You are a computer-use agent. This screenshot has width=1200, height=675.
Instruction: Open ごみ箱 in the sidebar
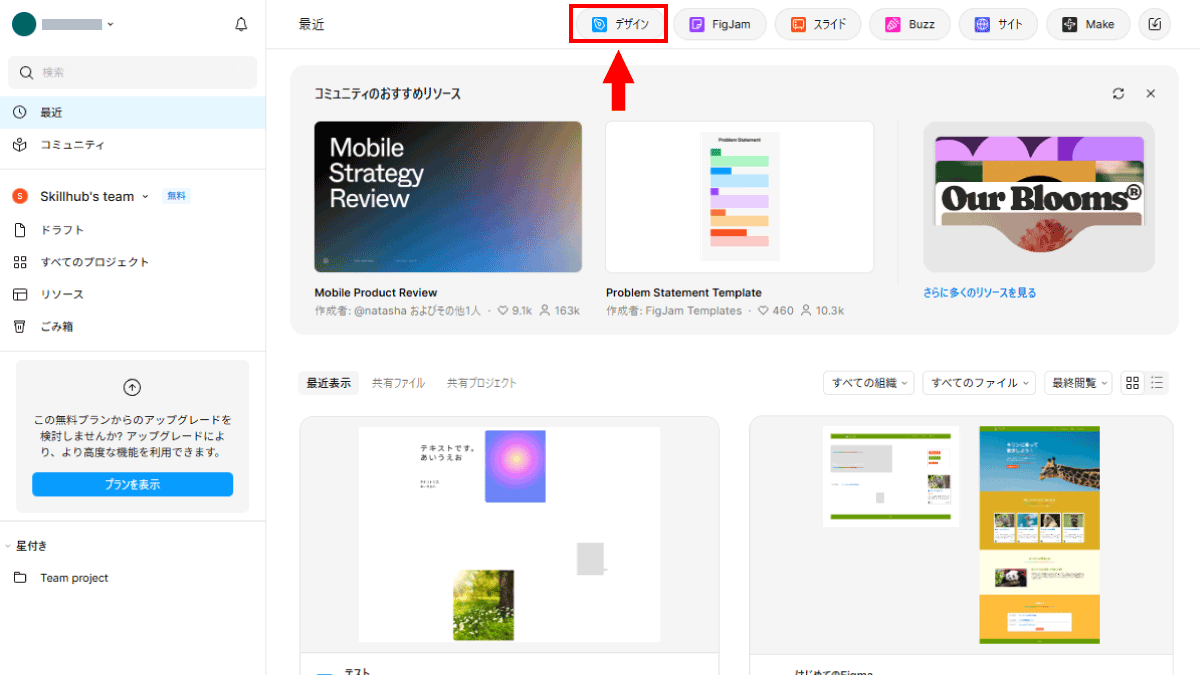(x=56, y=327)
